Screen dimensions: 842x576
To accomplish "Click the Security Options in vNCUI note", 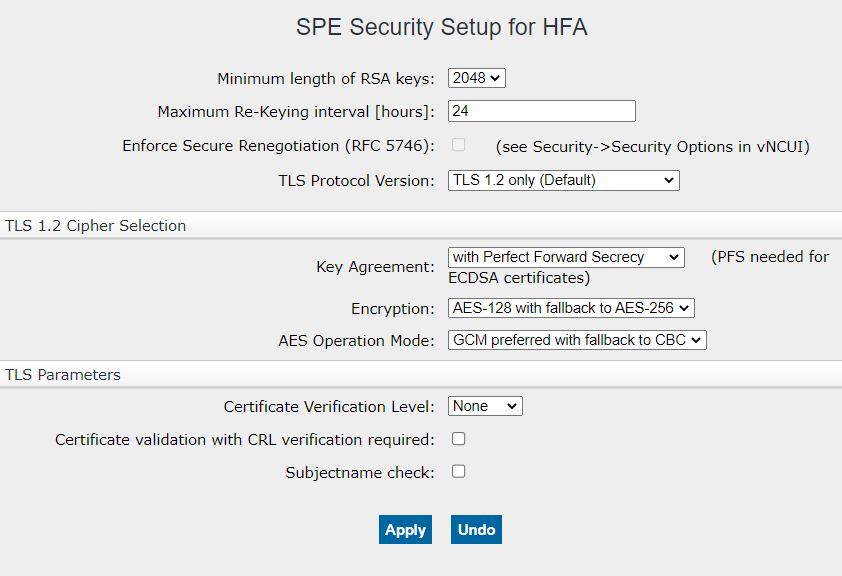I will (652, 147).
